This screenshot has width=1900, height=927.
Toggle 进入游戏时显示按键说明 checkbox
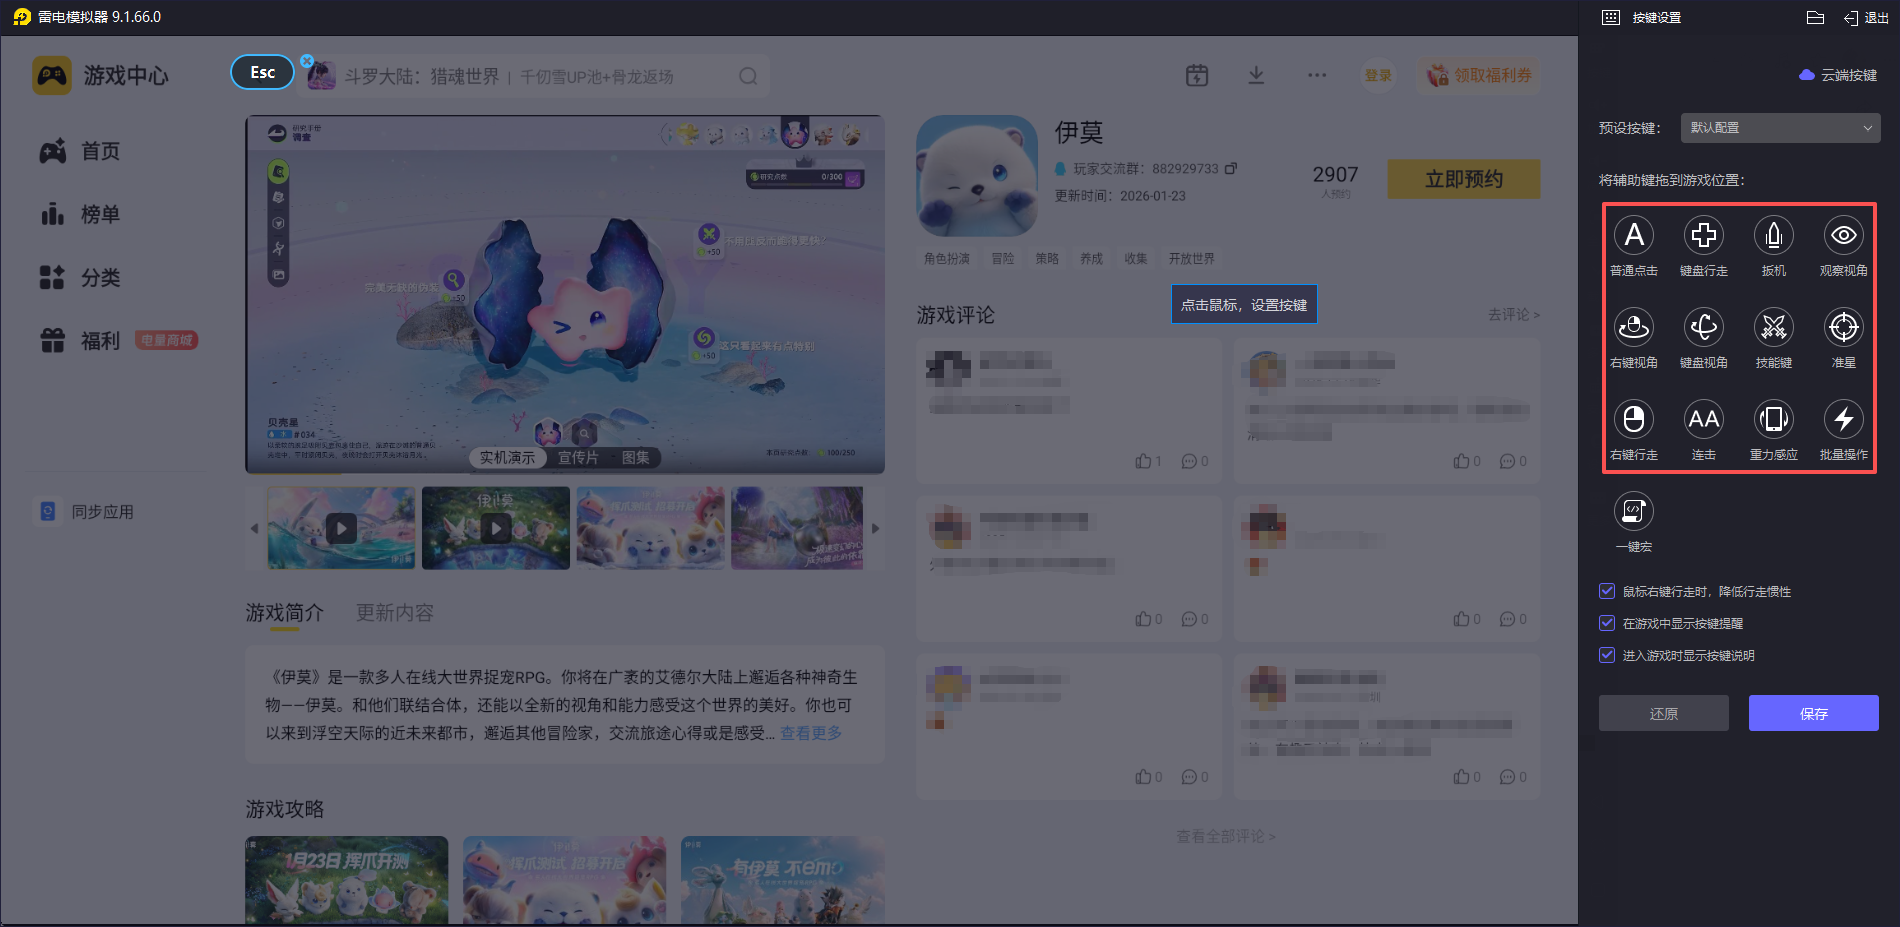[x=1607, y=655]
